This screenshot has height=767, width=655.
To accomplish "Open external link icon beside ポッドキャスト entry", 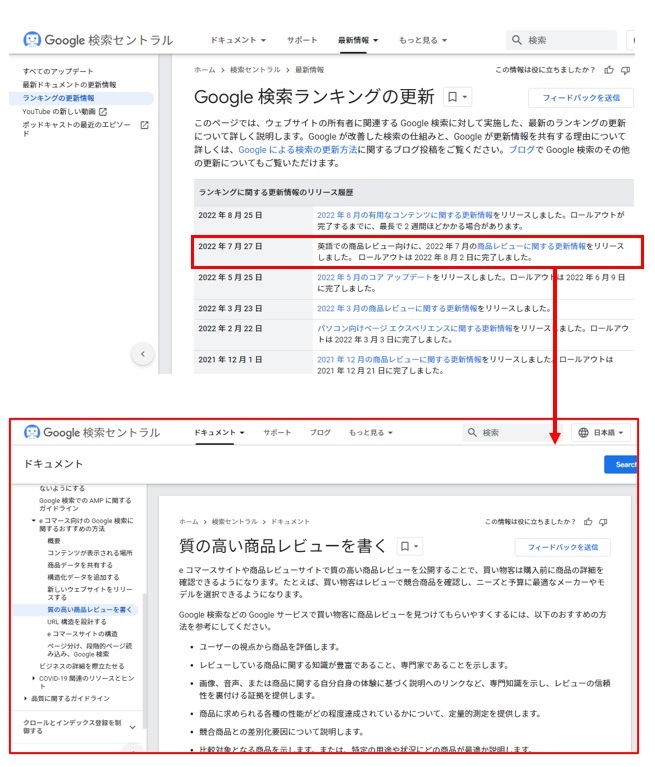I will pyautogui.click(x=145, y=125).
